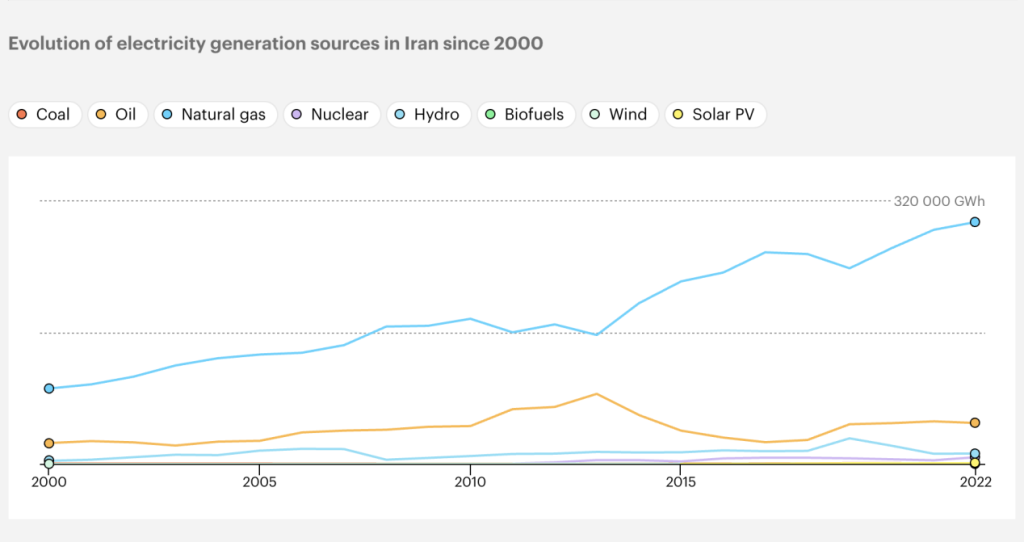
Task: Toggle the Coal series legend chip
Action: coord(45,114)
